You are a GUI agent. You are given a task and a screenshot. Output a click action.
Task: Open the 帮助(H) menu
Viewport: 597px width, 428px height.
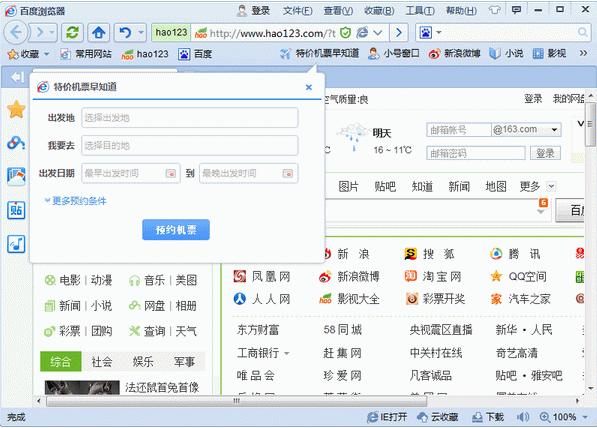(461, 11)
